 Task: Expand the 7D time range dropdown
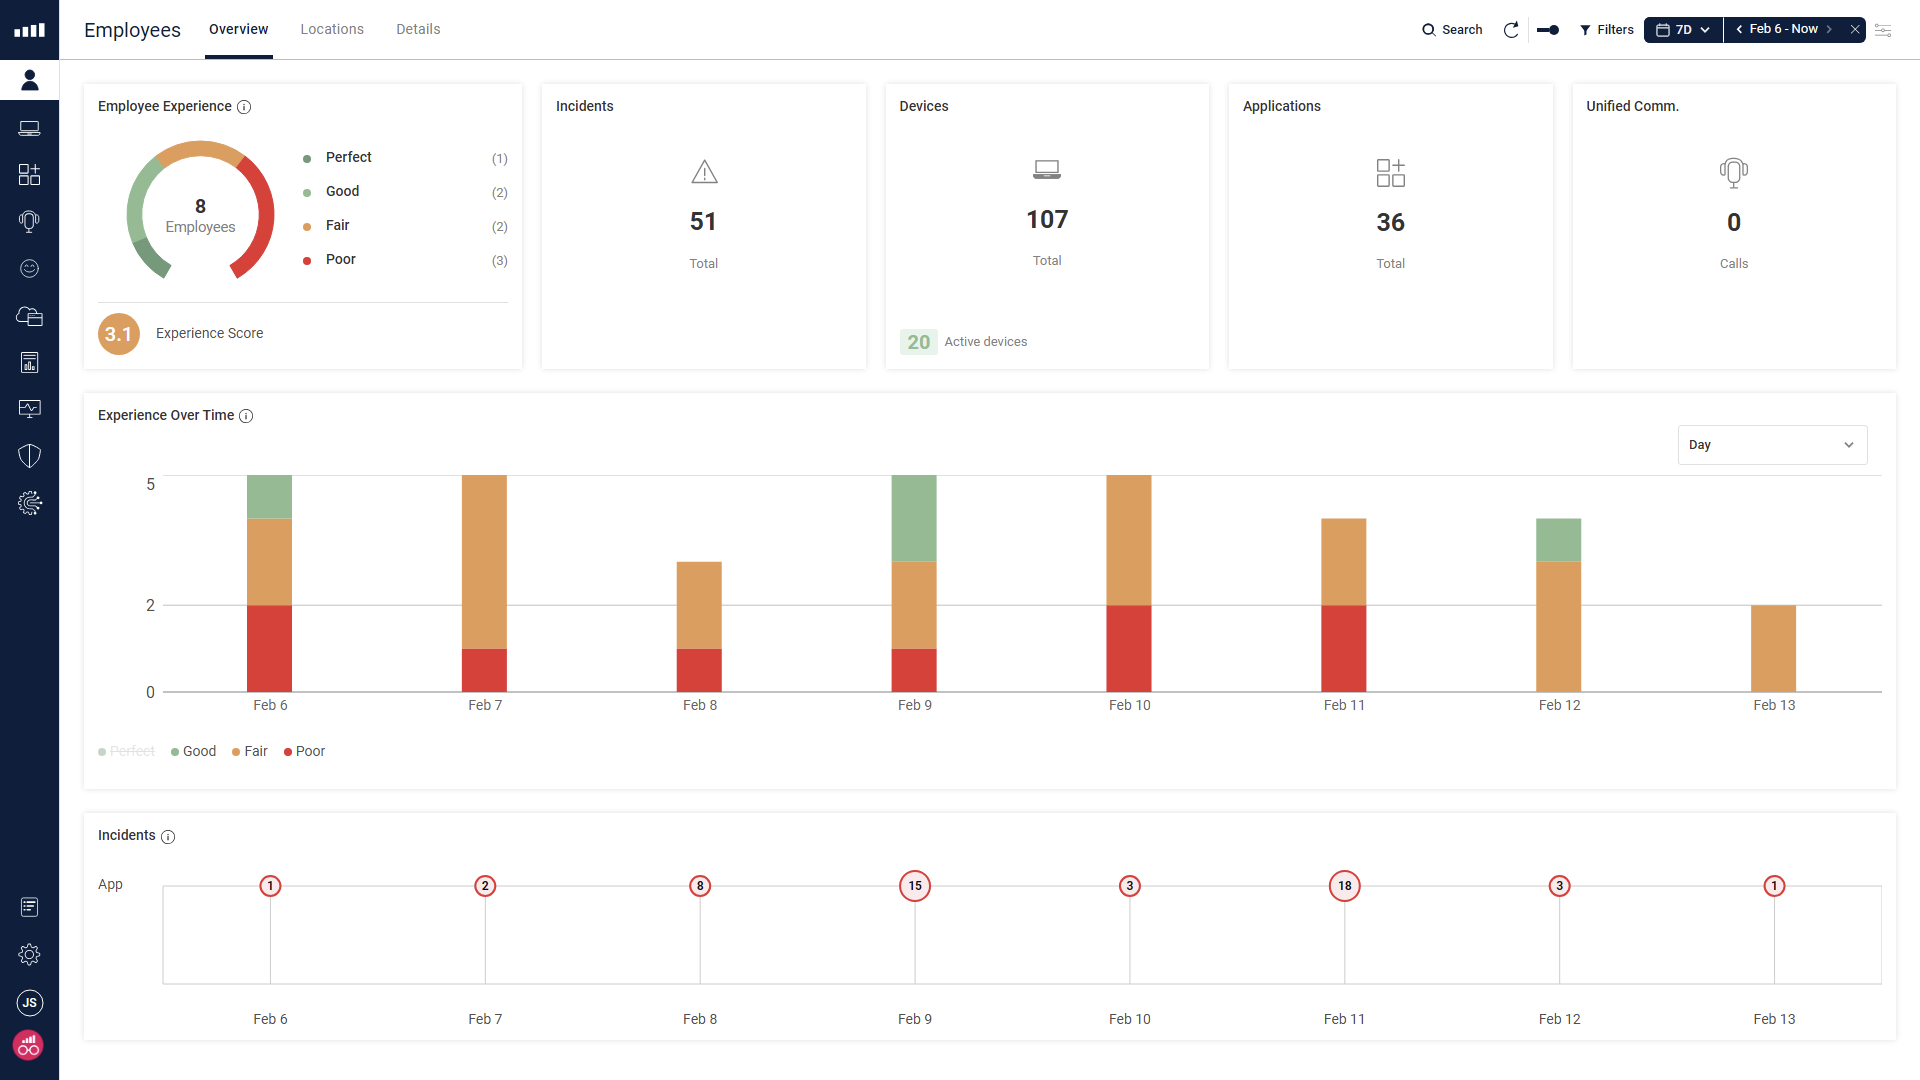tap(1684, 30)
